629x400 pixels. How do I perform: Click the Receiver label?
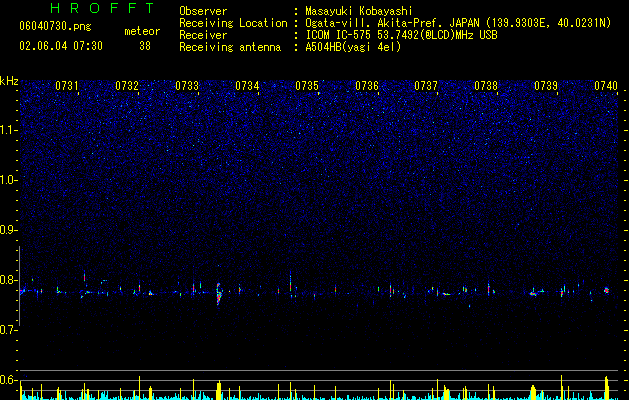(x=203, y=35)
